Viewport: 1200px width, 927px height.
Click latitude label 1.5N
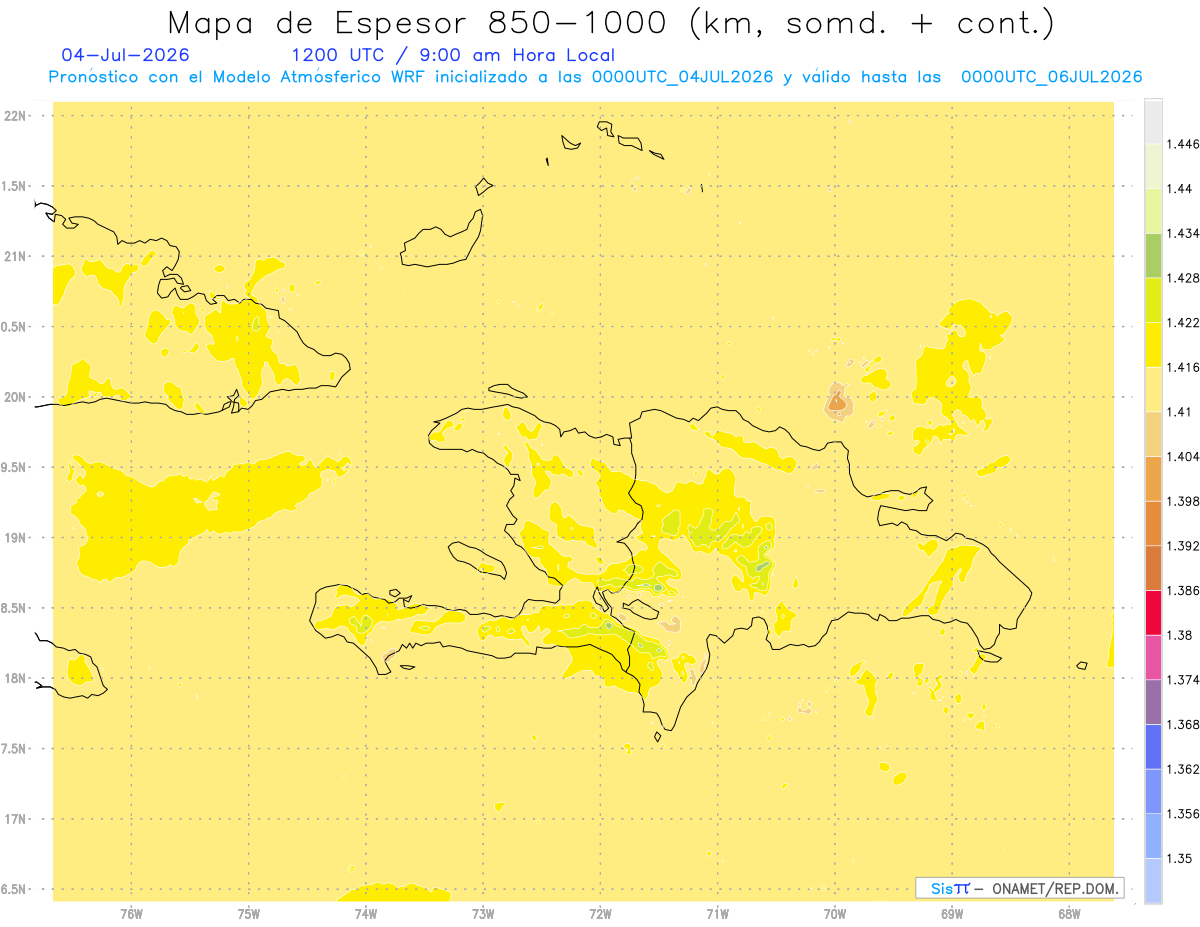click(14, 186)
